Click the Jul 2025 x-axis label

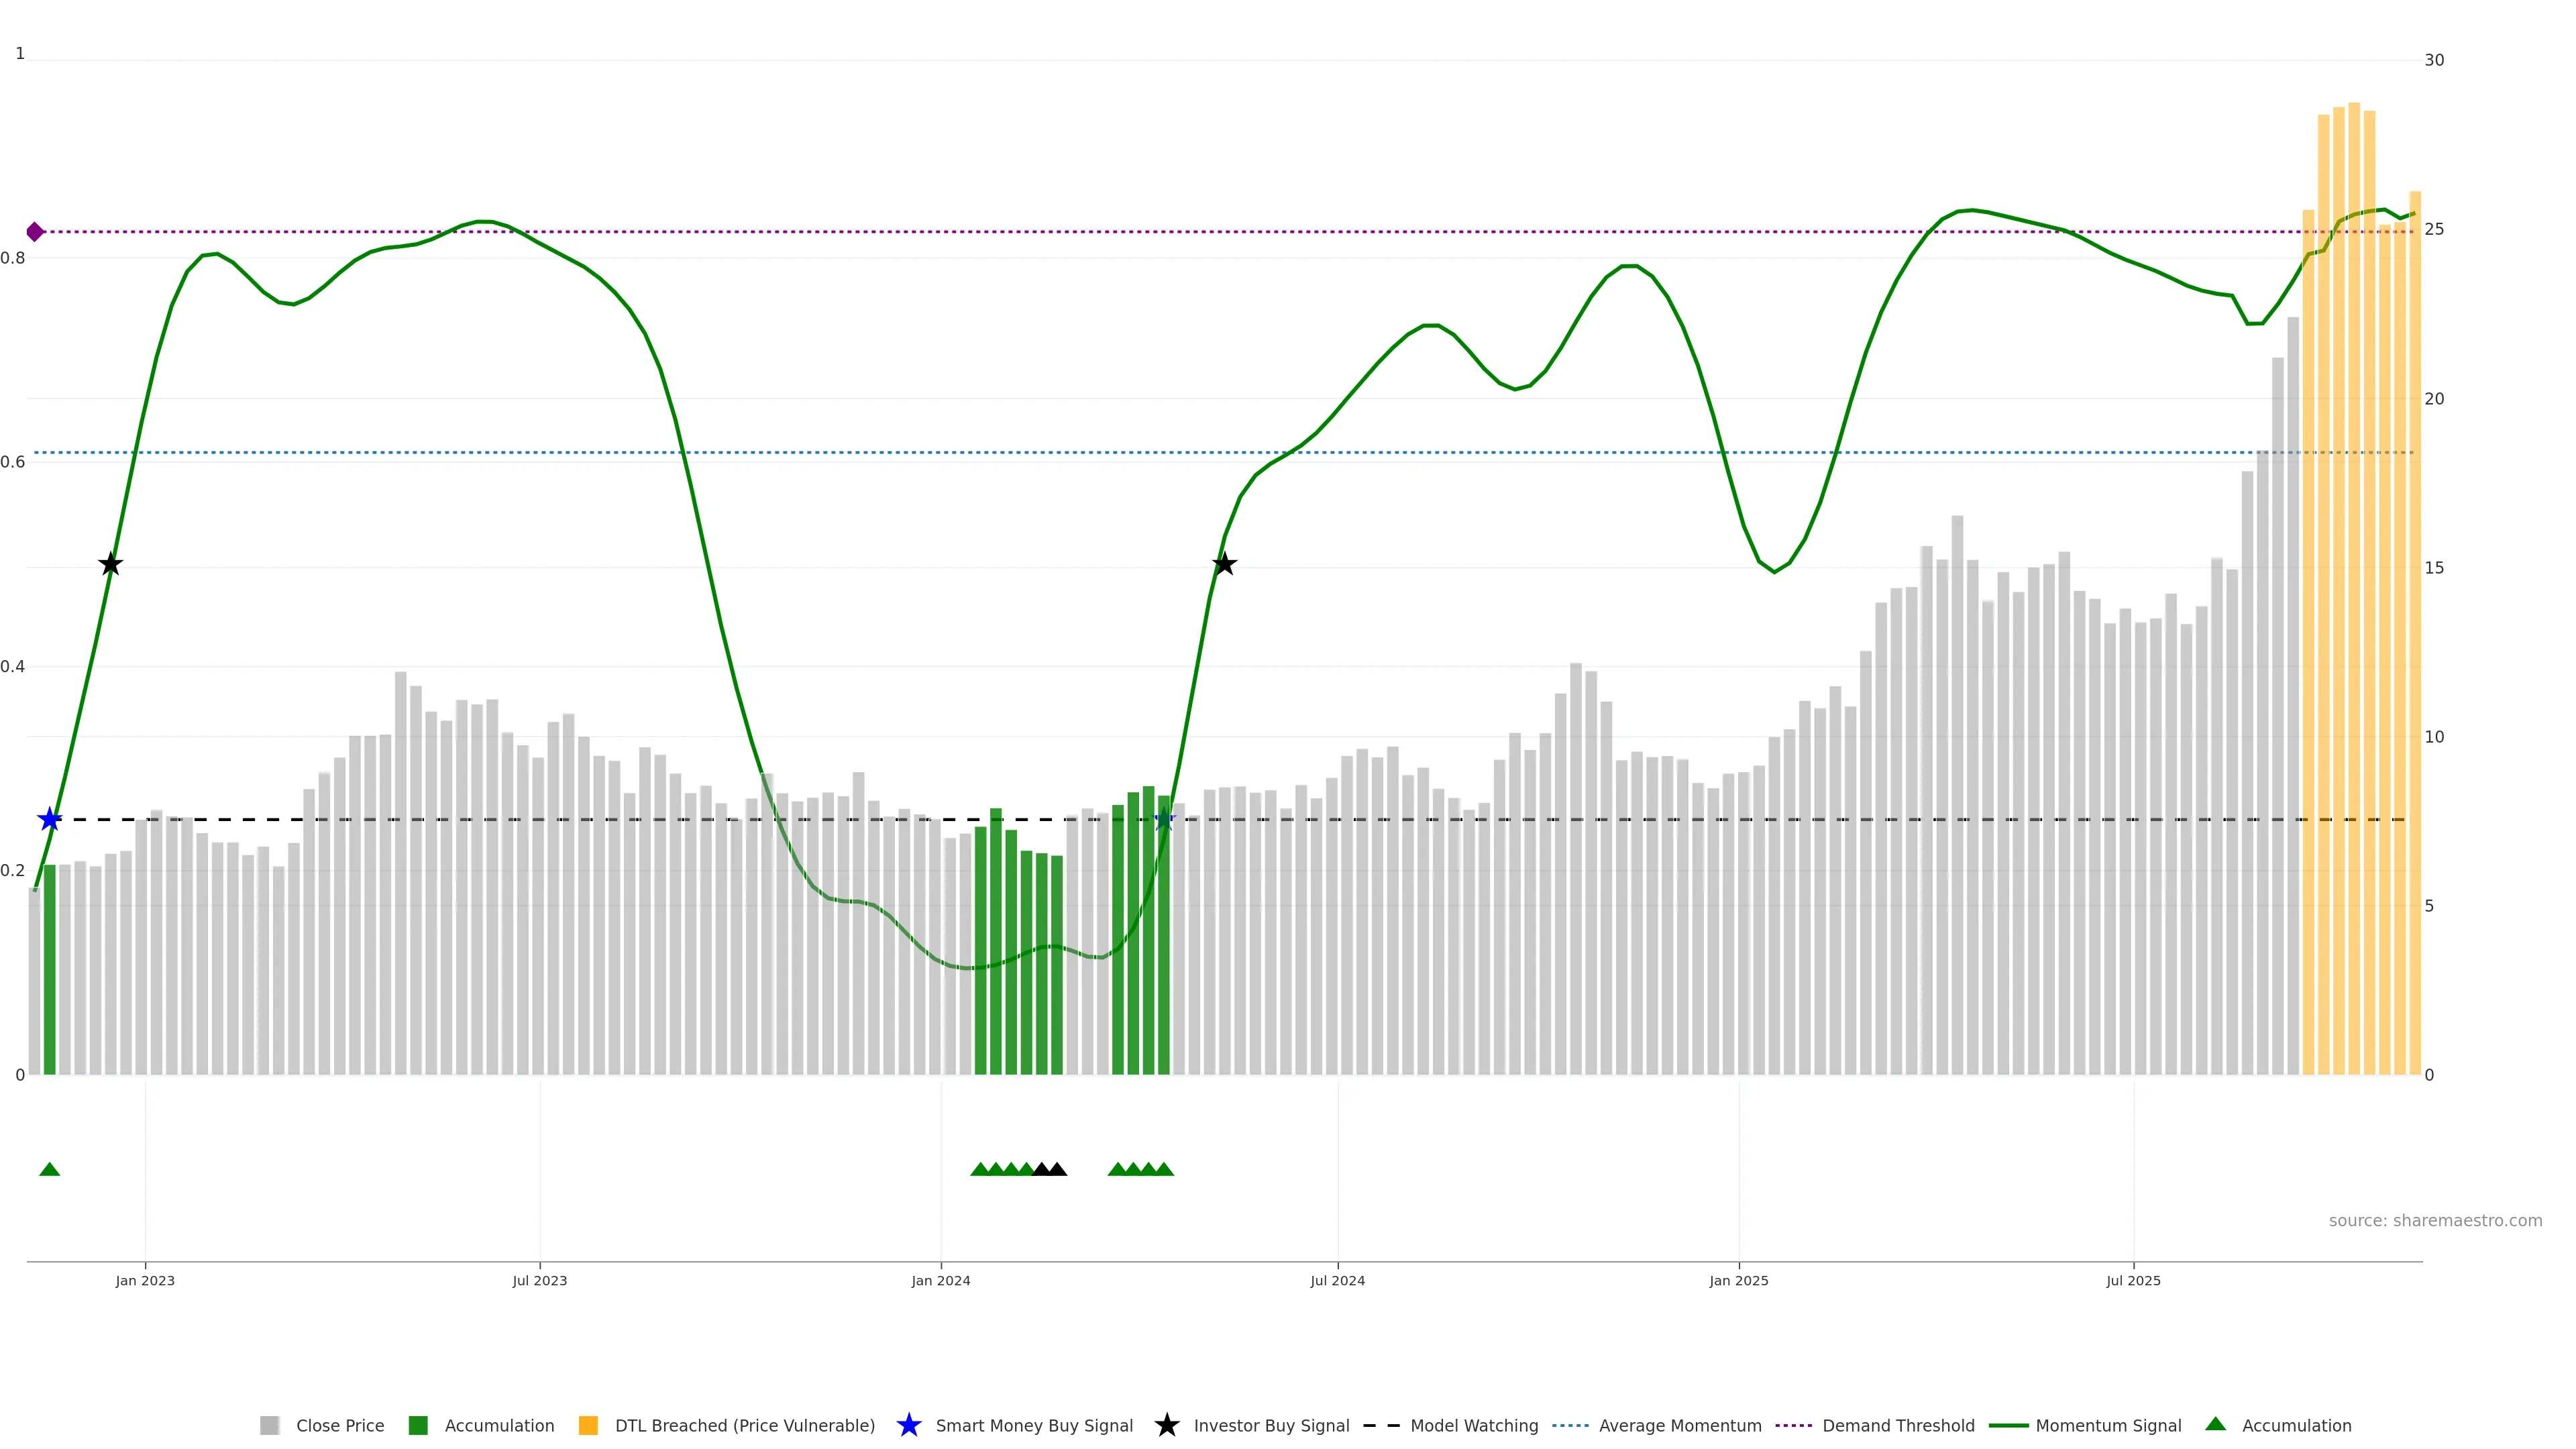coord(2133,1280)
